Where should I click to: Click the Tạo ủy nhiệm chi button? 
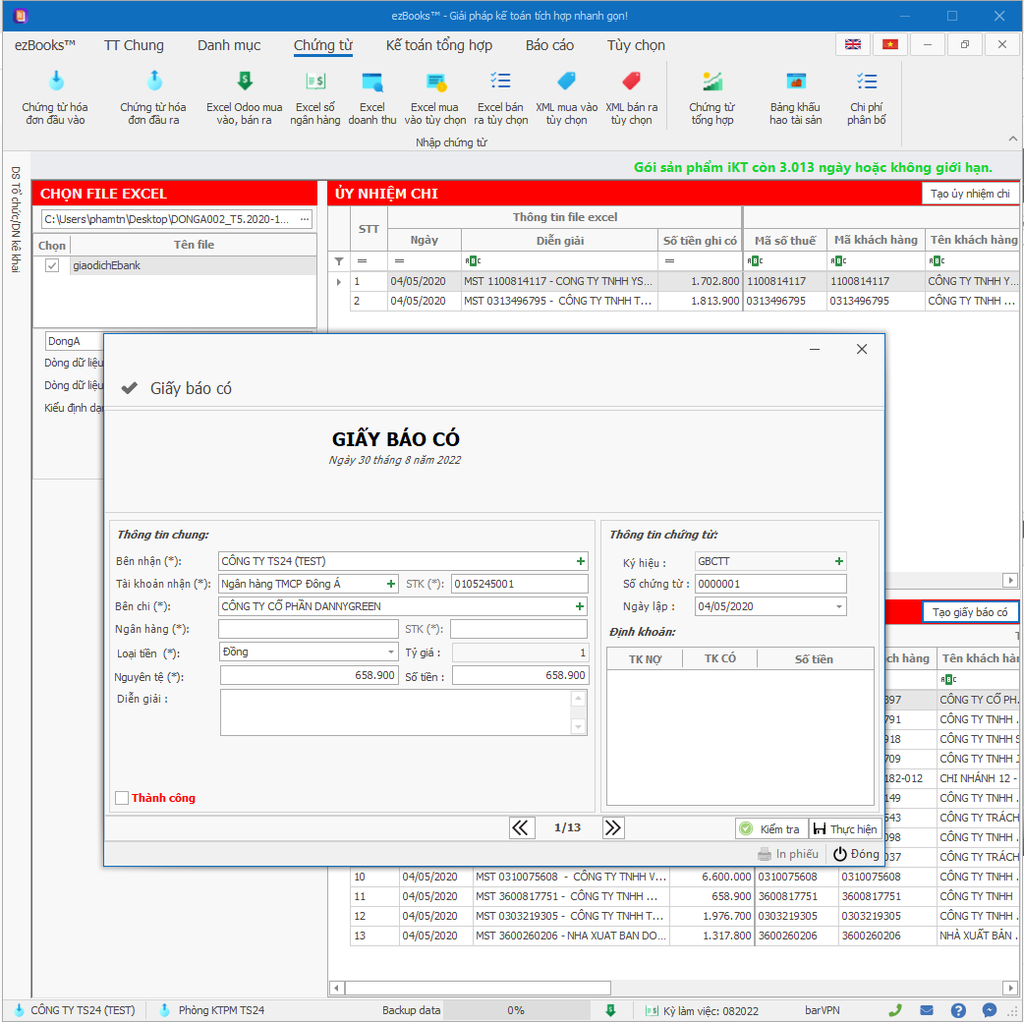tap(969, 194)
